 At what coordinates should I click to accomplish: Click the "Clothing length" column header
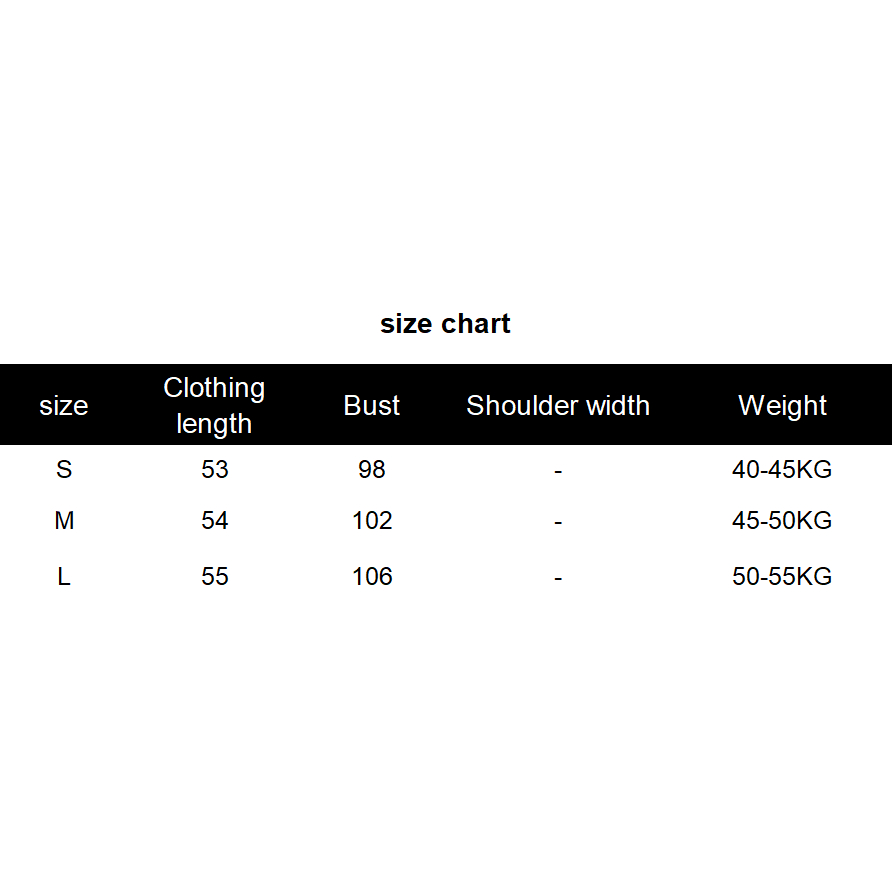pos(214,405)
